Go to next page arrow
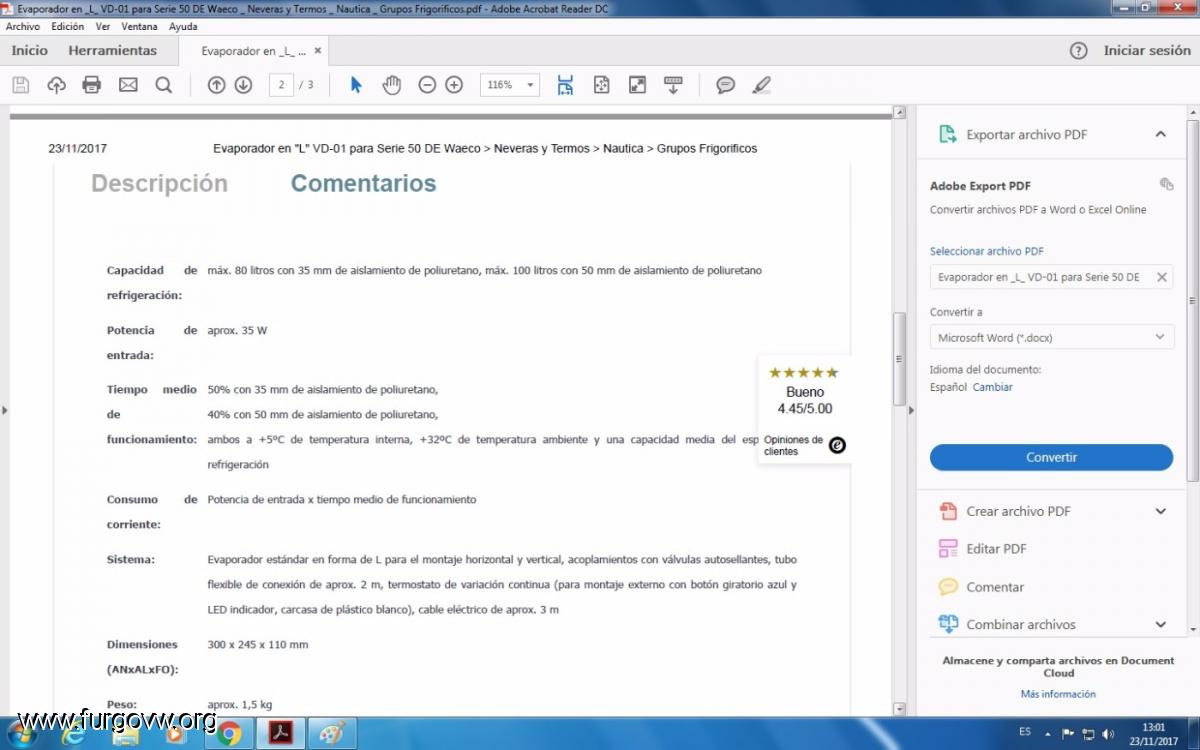 (243, 85)
